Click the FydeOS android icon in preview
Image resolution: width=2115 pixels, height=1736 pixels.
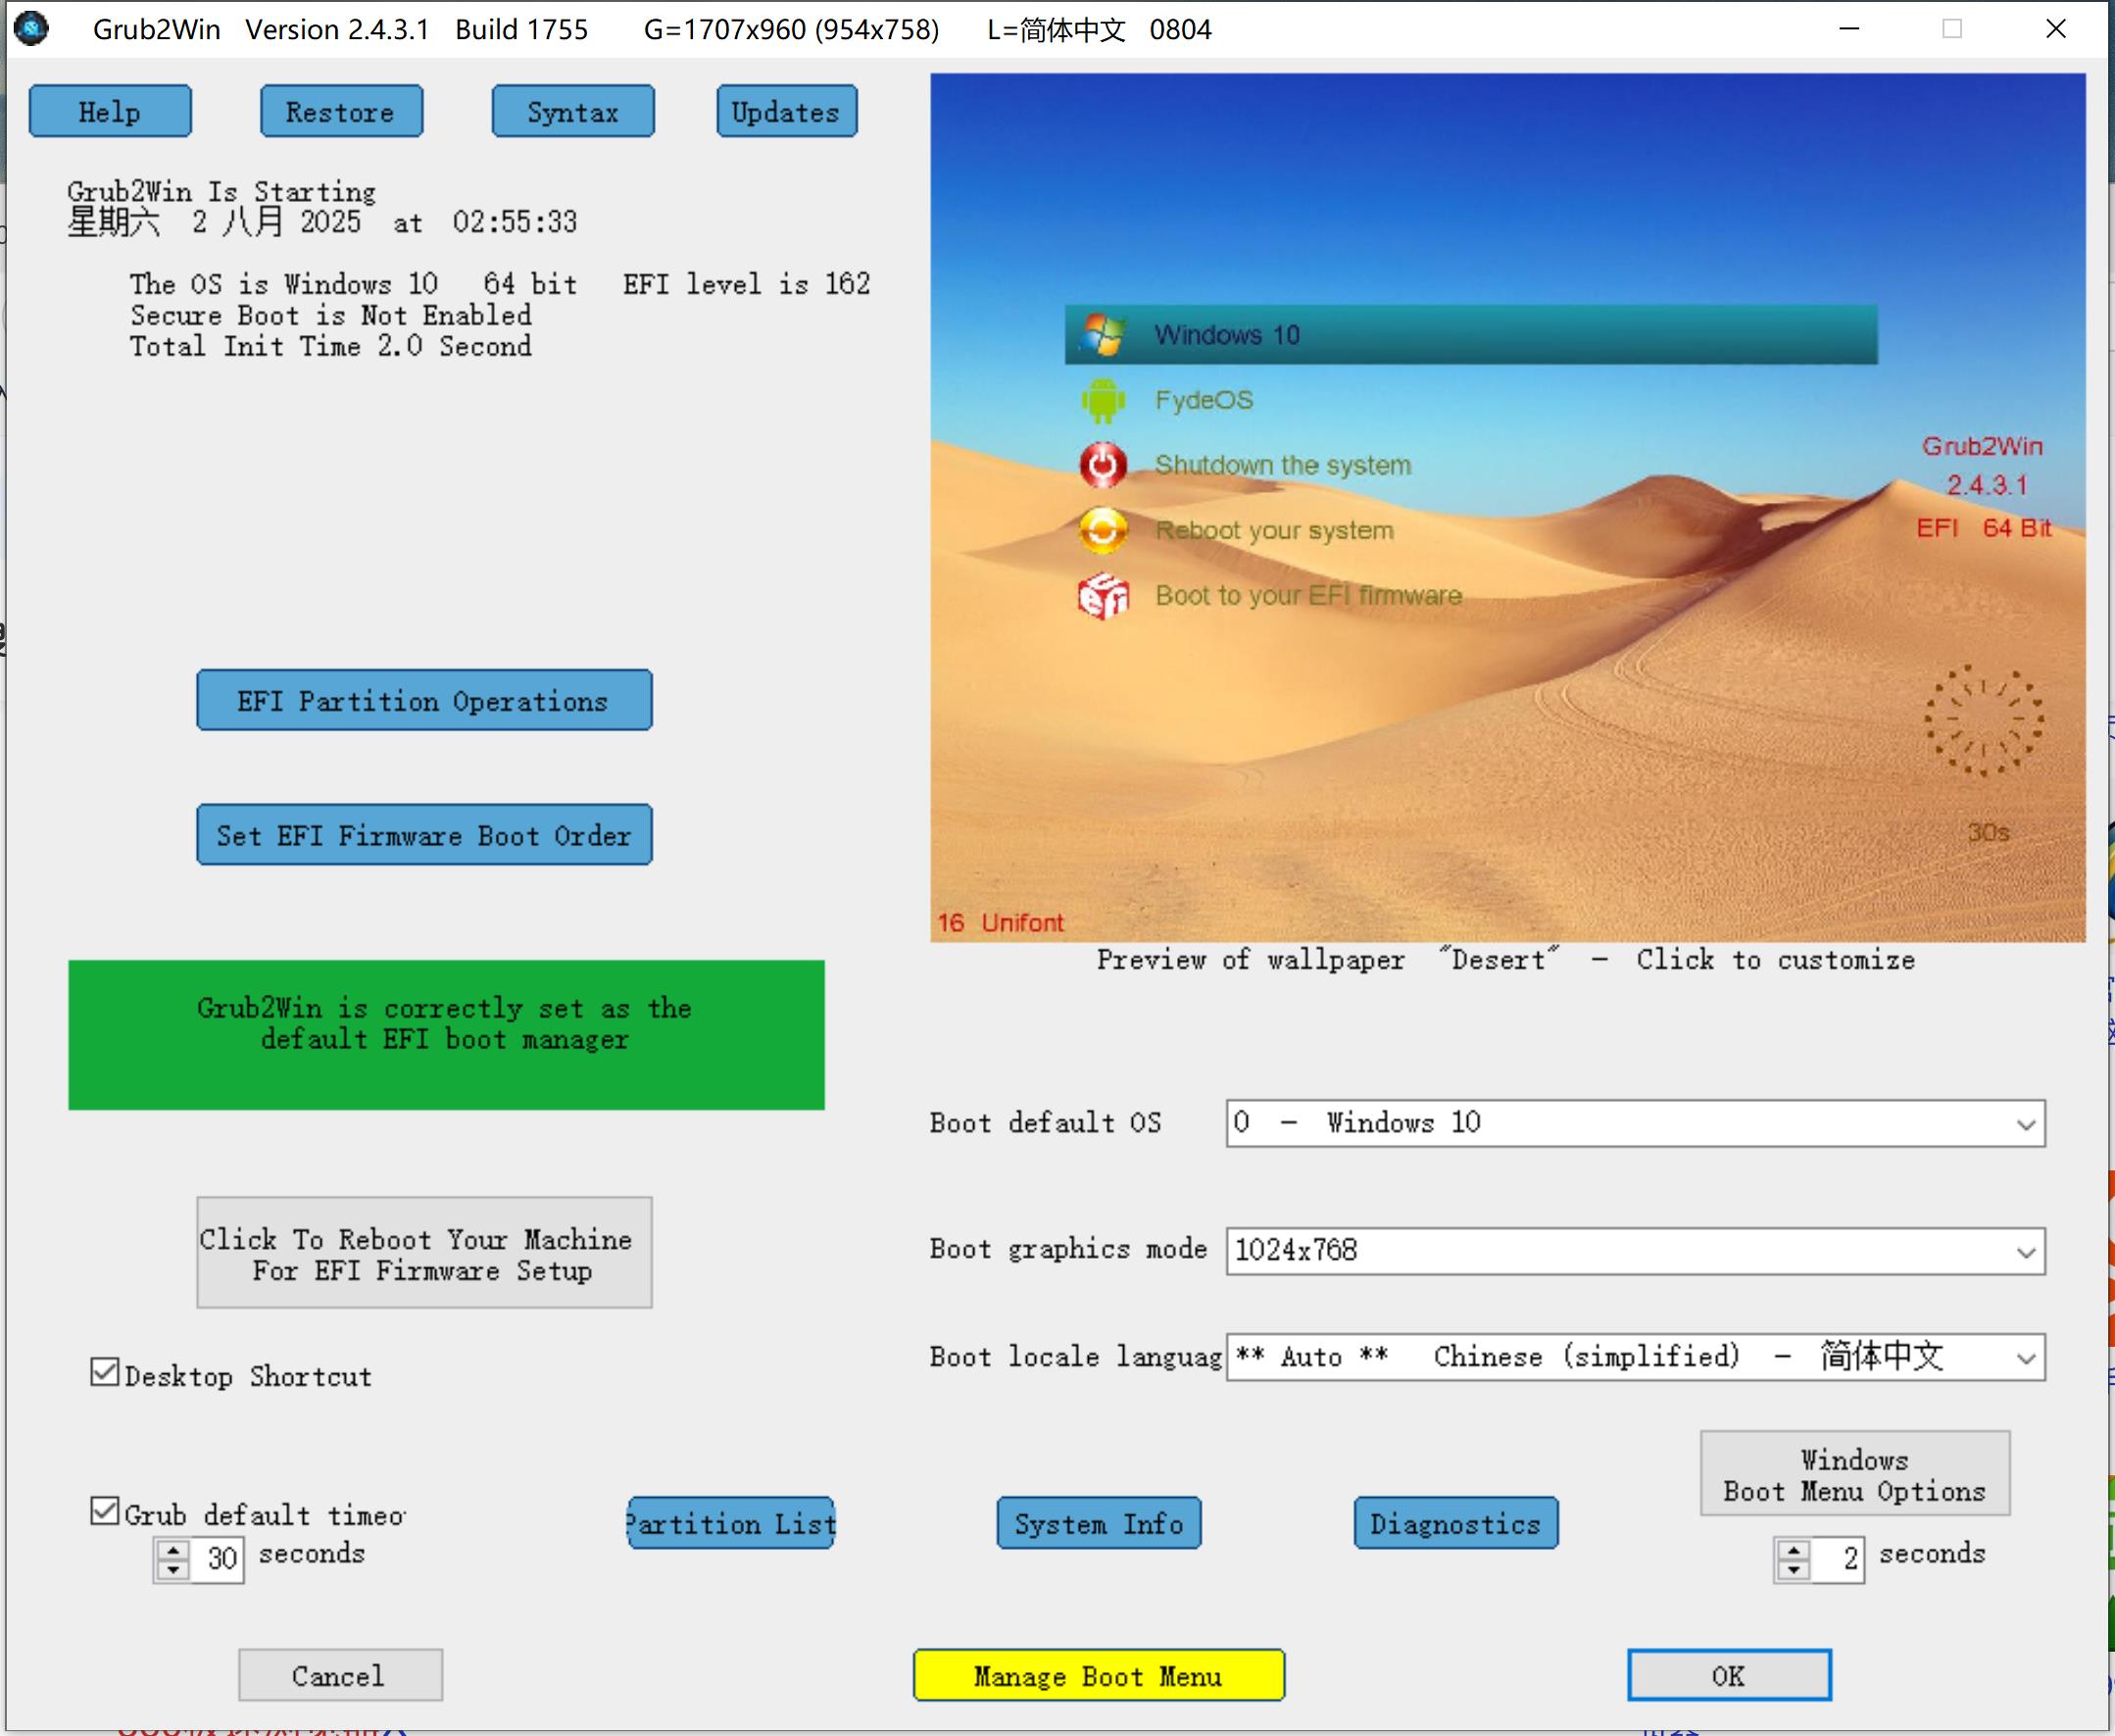[x=1103, y=400]
